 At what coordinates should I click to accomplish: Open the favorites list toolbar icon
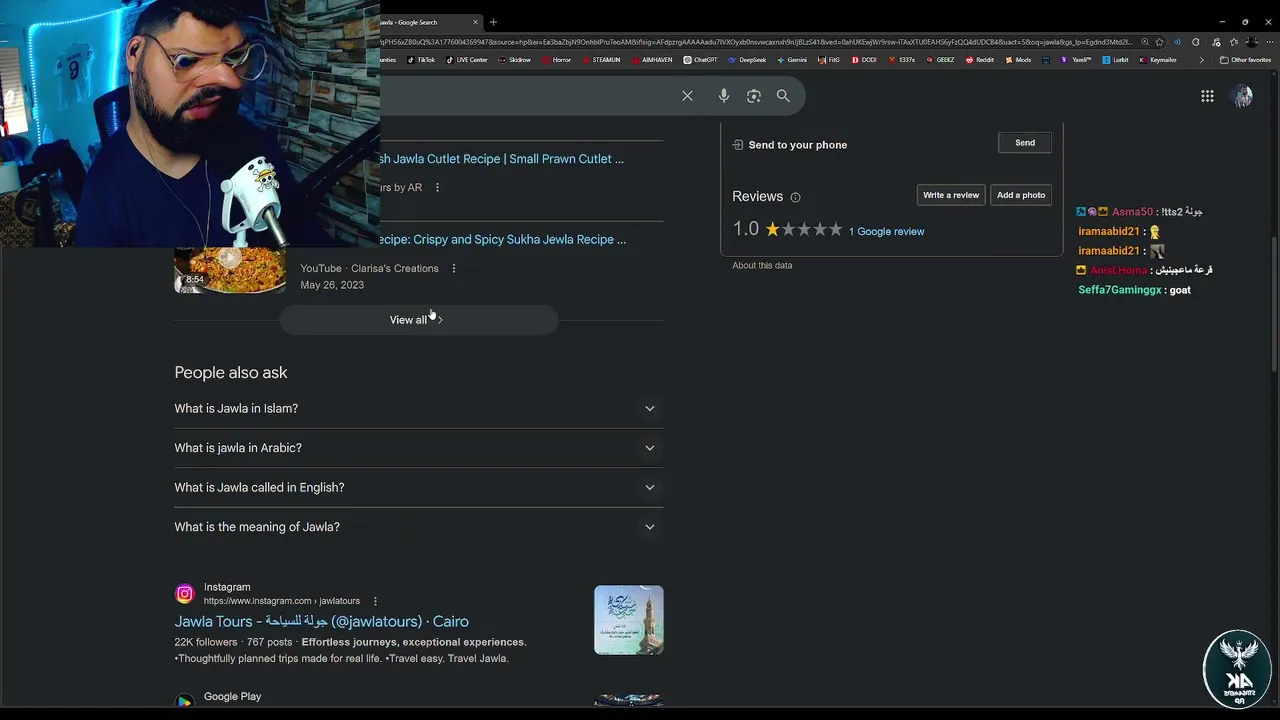click(x=1234, y=42)
